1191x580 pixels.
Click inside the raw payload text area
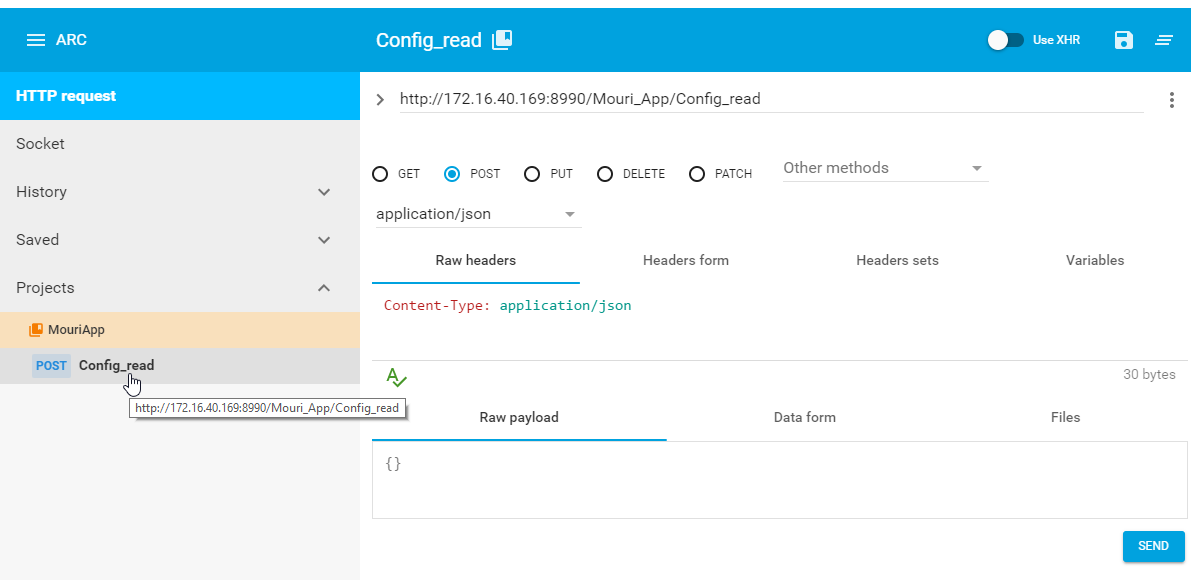coord(779,483)
